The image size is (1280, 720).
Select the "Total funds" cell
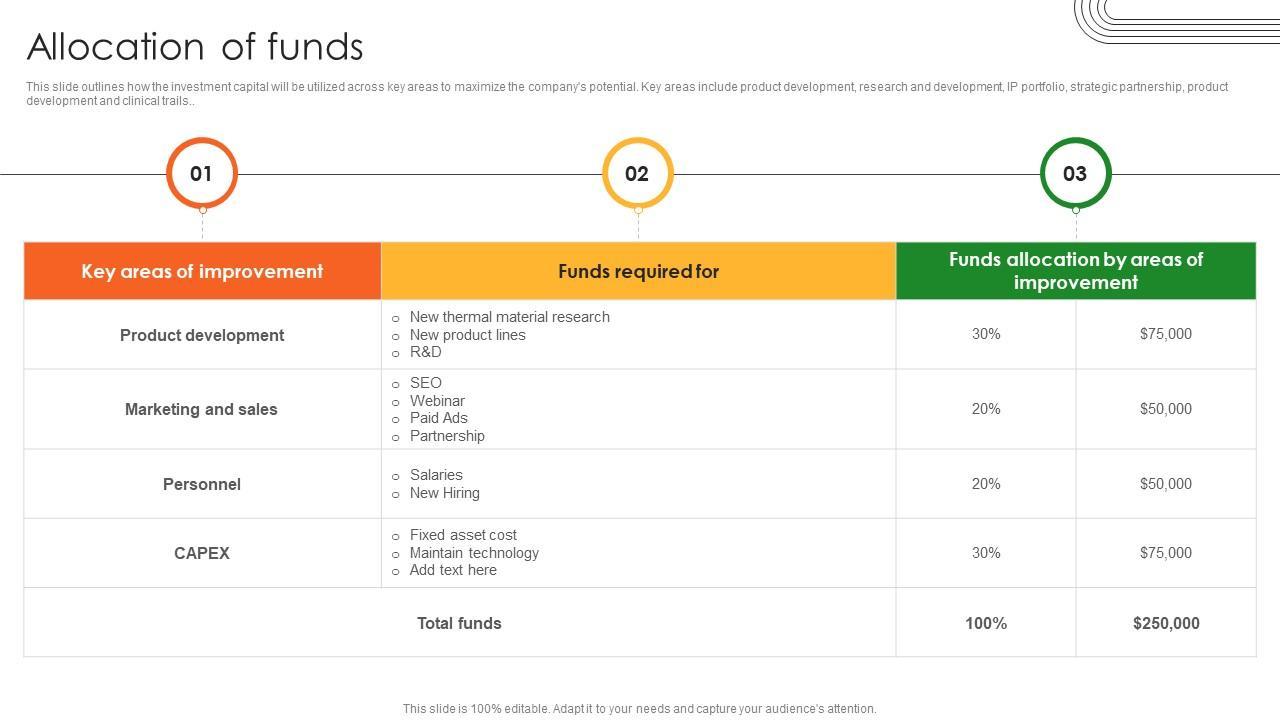pos(459,623)
